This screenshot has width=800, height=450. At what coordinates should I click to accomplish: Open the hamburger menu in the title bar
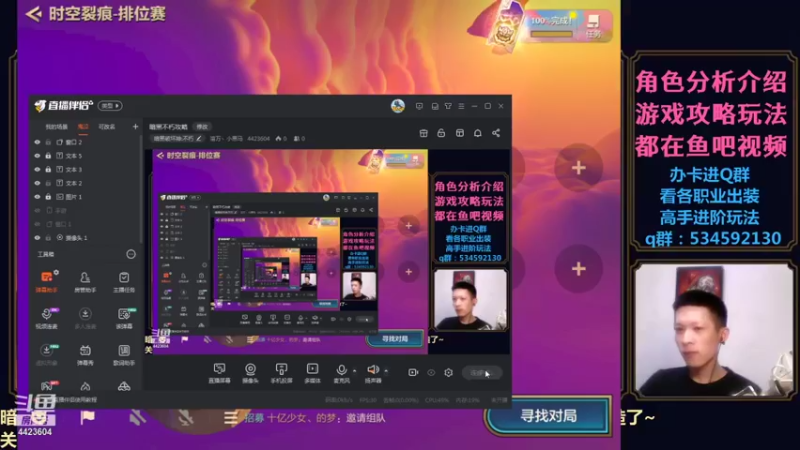[461, 106]
